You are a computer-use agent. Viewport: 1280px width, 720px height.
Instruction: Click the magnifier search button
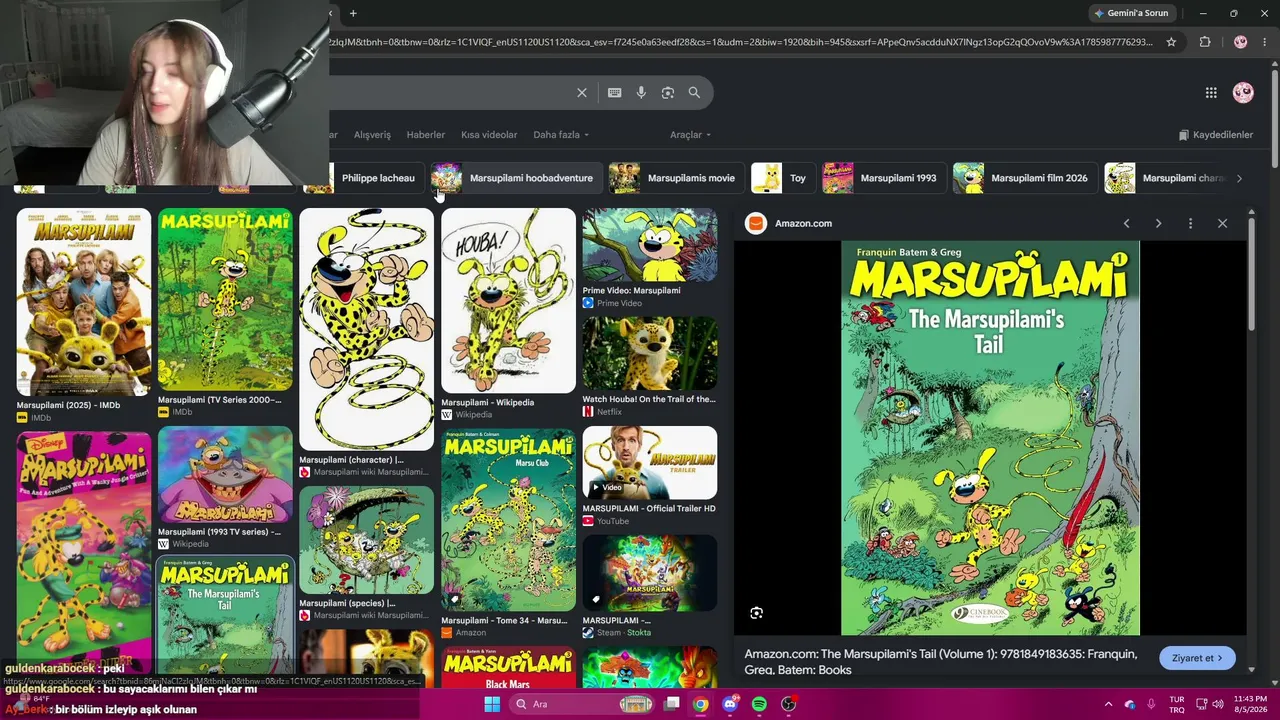[x=694, y=92]
